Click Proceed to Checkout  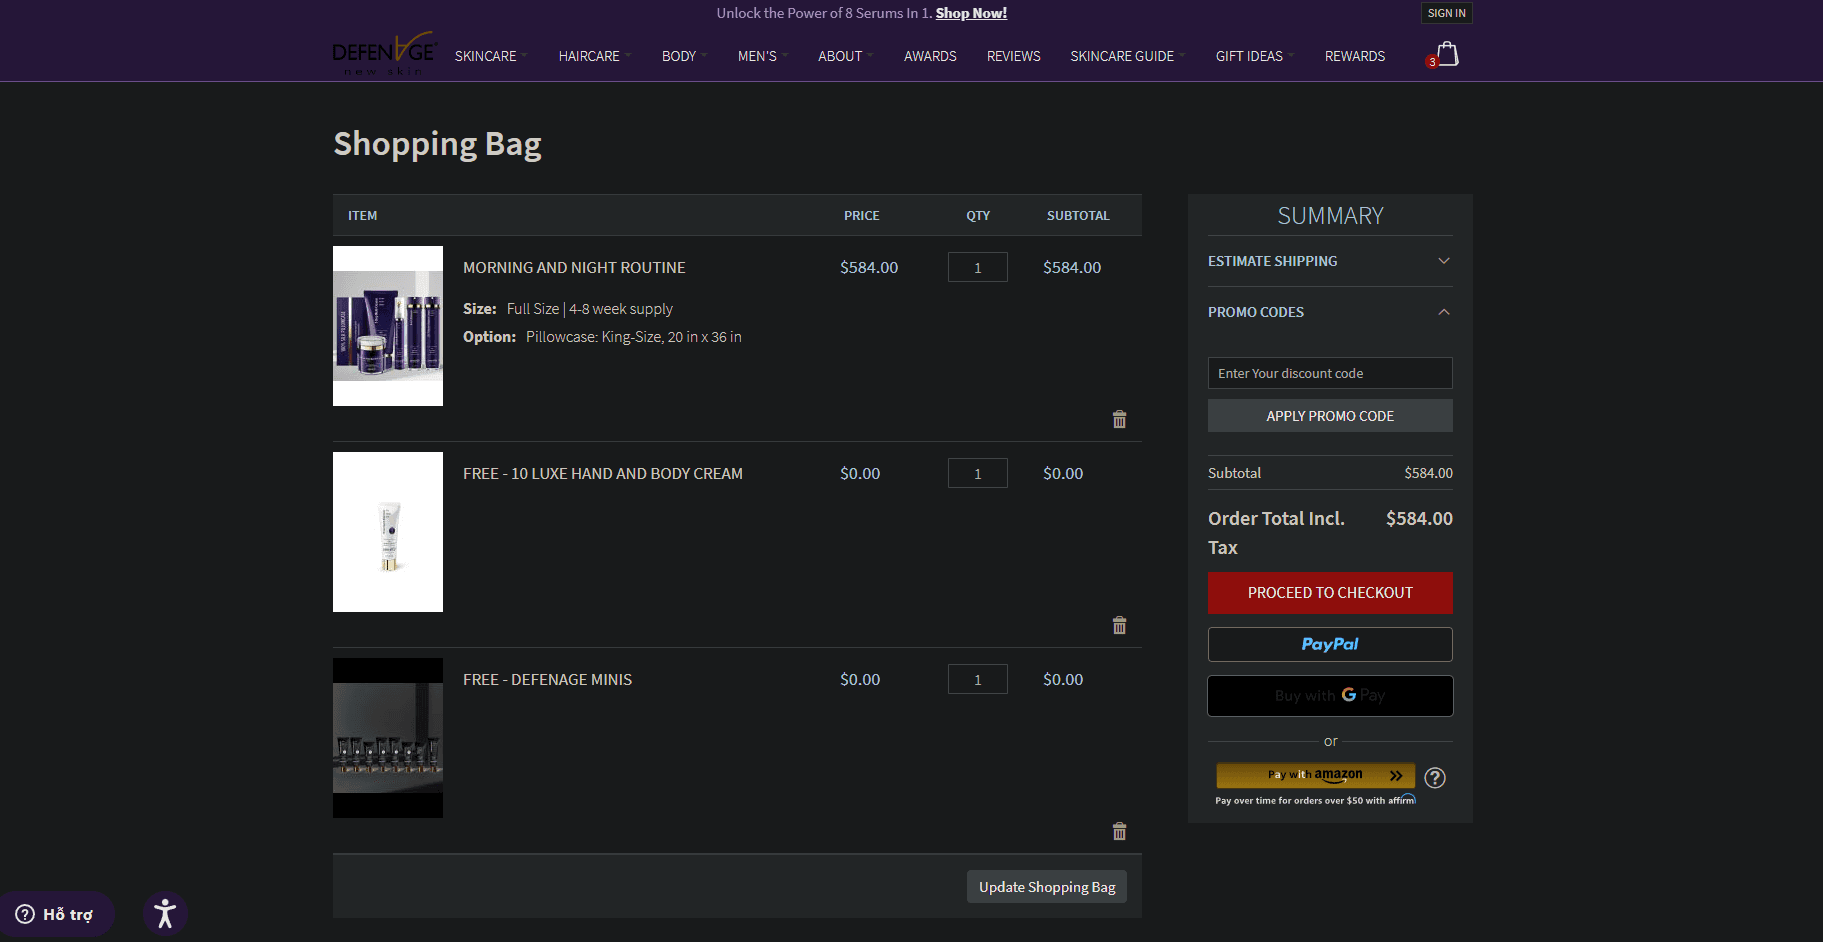1330,593
